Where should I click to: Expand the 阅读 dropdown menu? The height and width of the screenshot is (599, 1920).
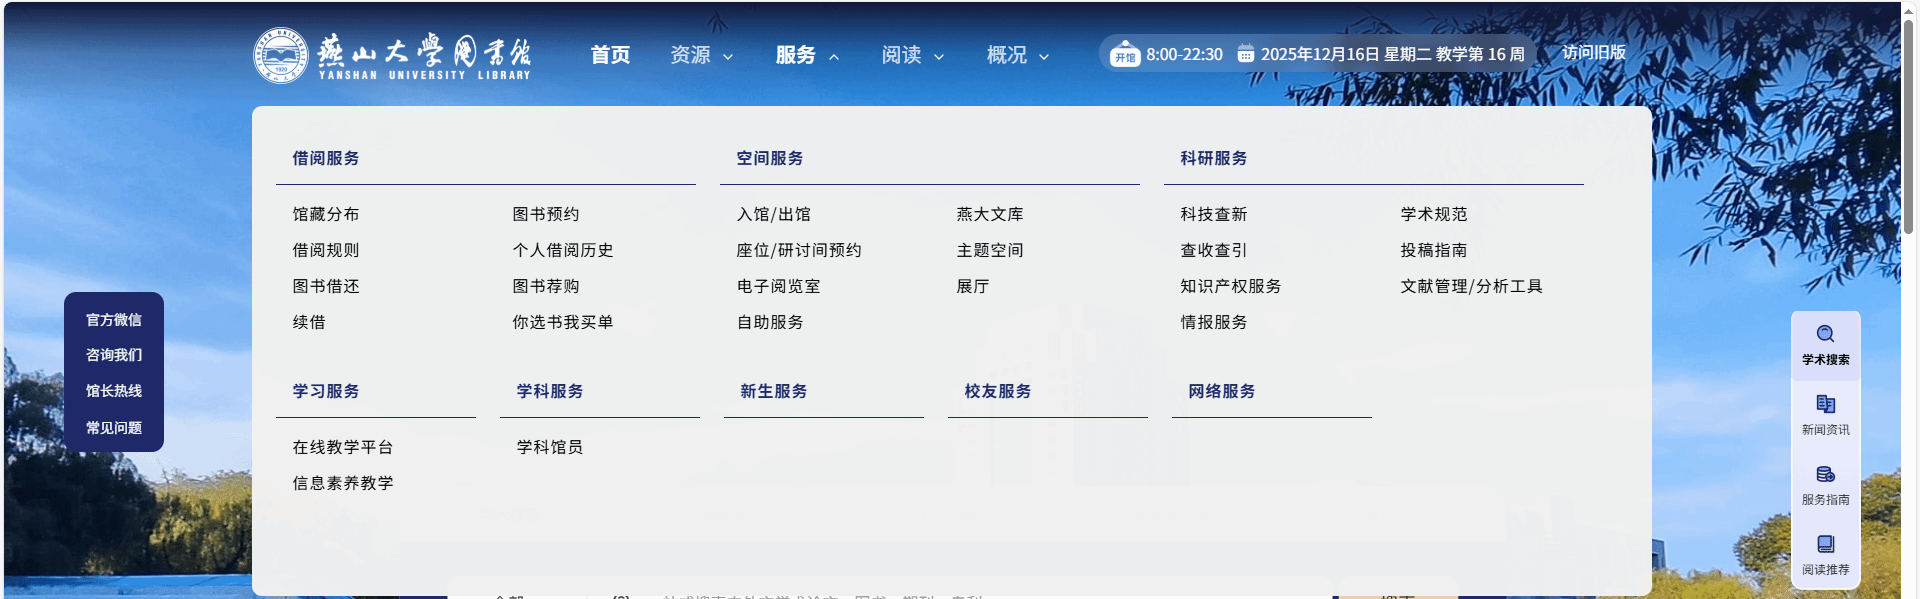pyautogui.click(x=912, y=55)
